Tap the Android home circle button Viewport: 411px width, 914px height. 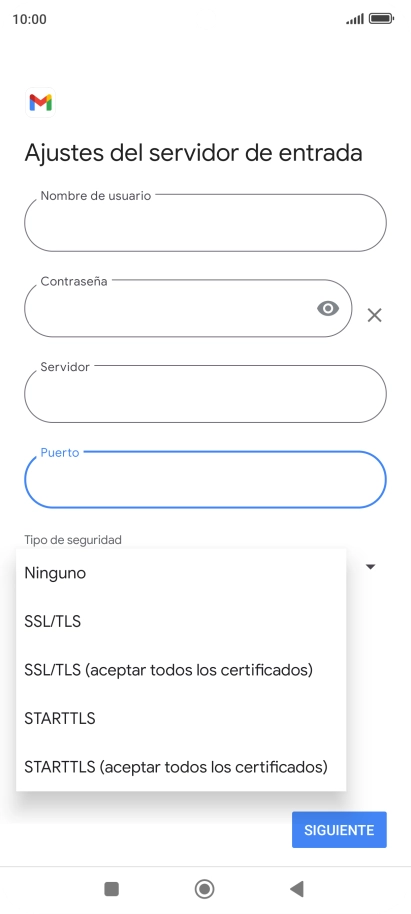coord(205,889)
